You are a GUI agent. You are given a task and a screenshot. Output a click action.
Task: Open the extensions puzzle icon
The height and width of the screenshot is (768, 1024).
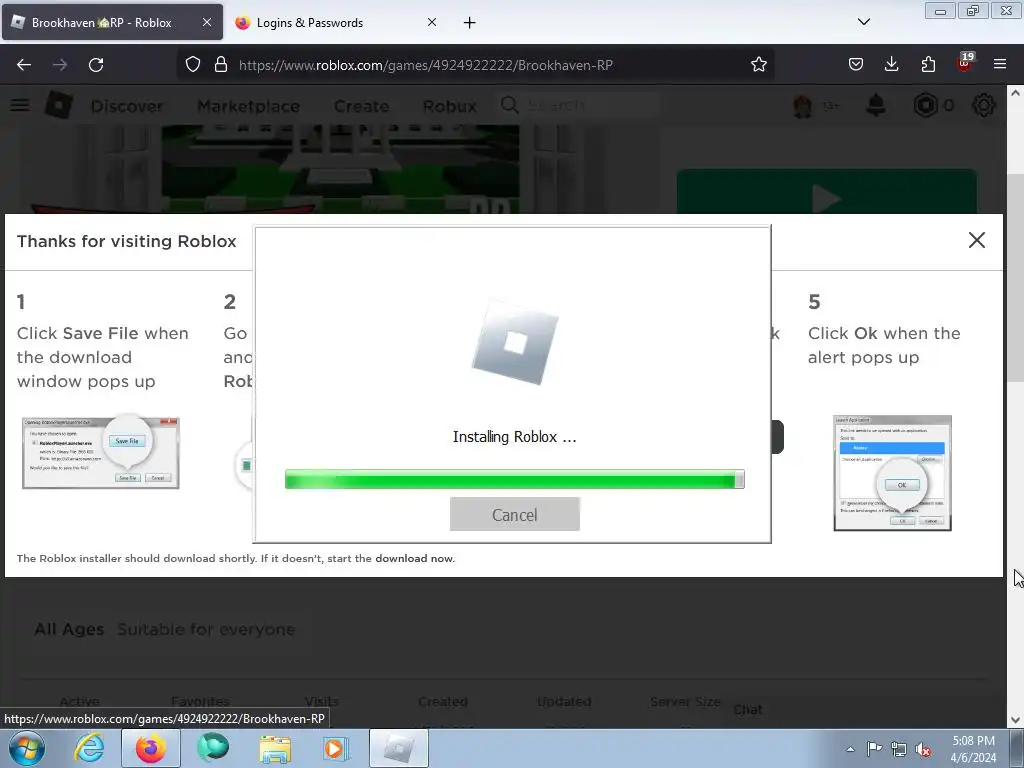[928, 65]
